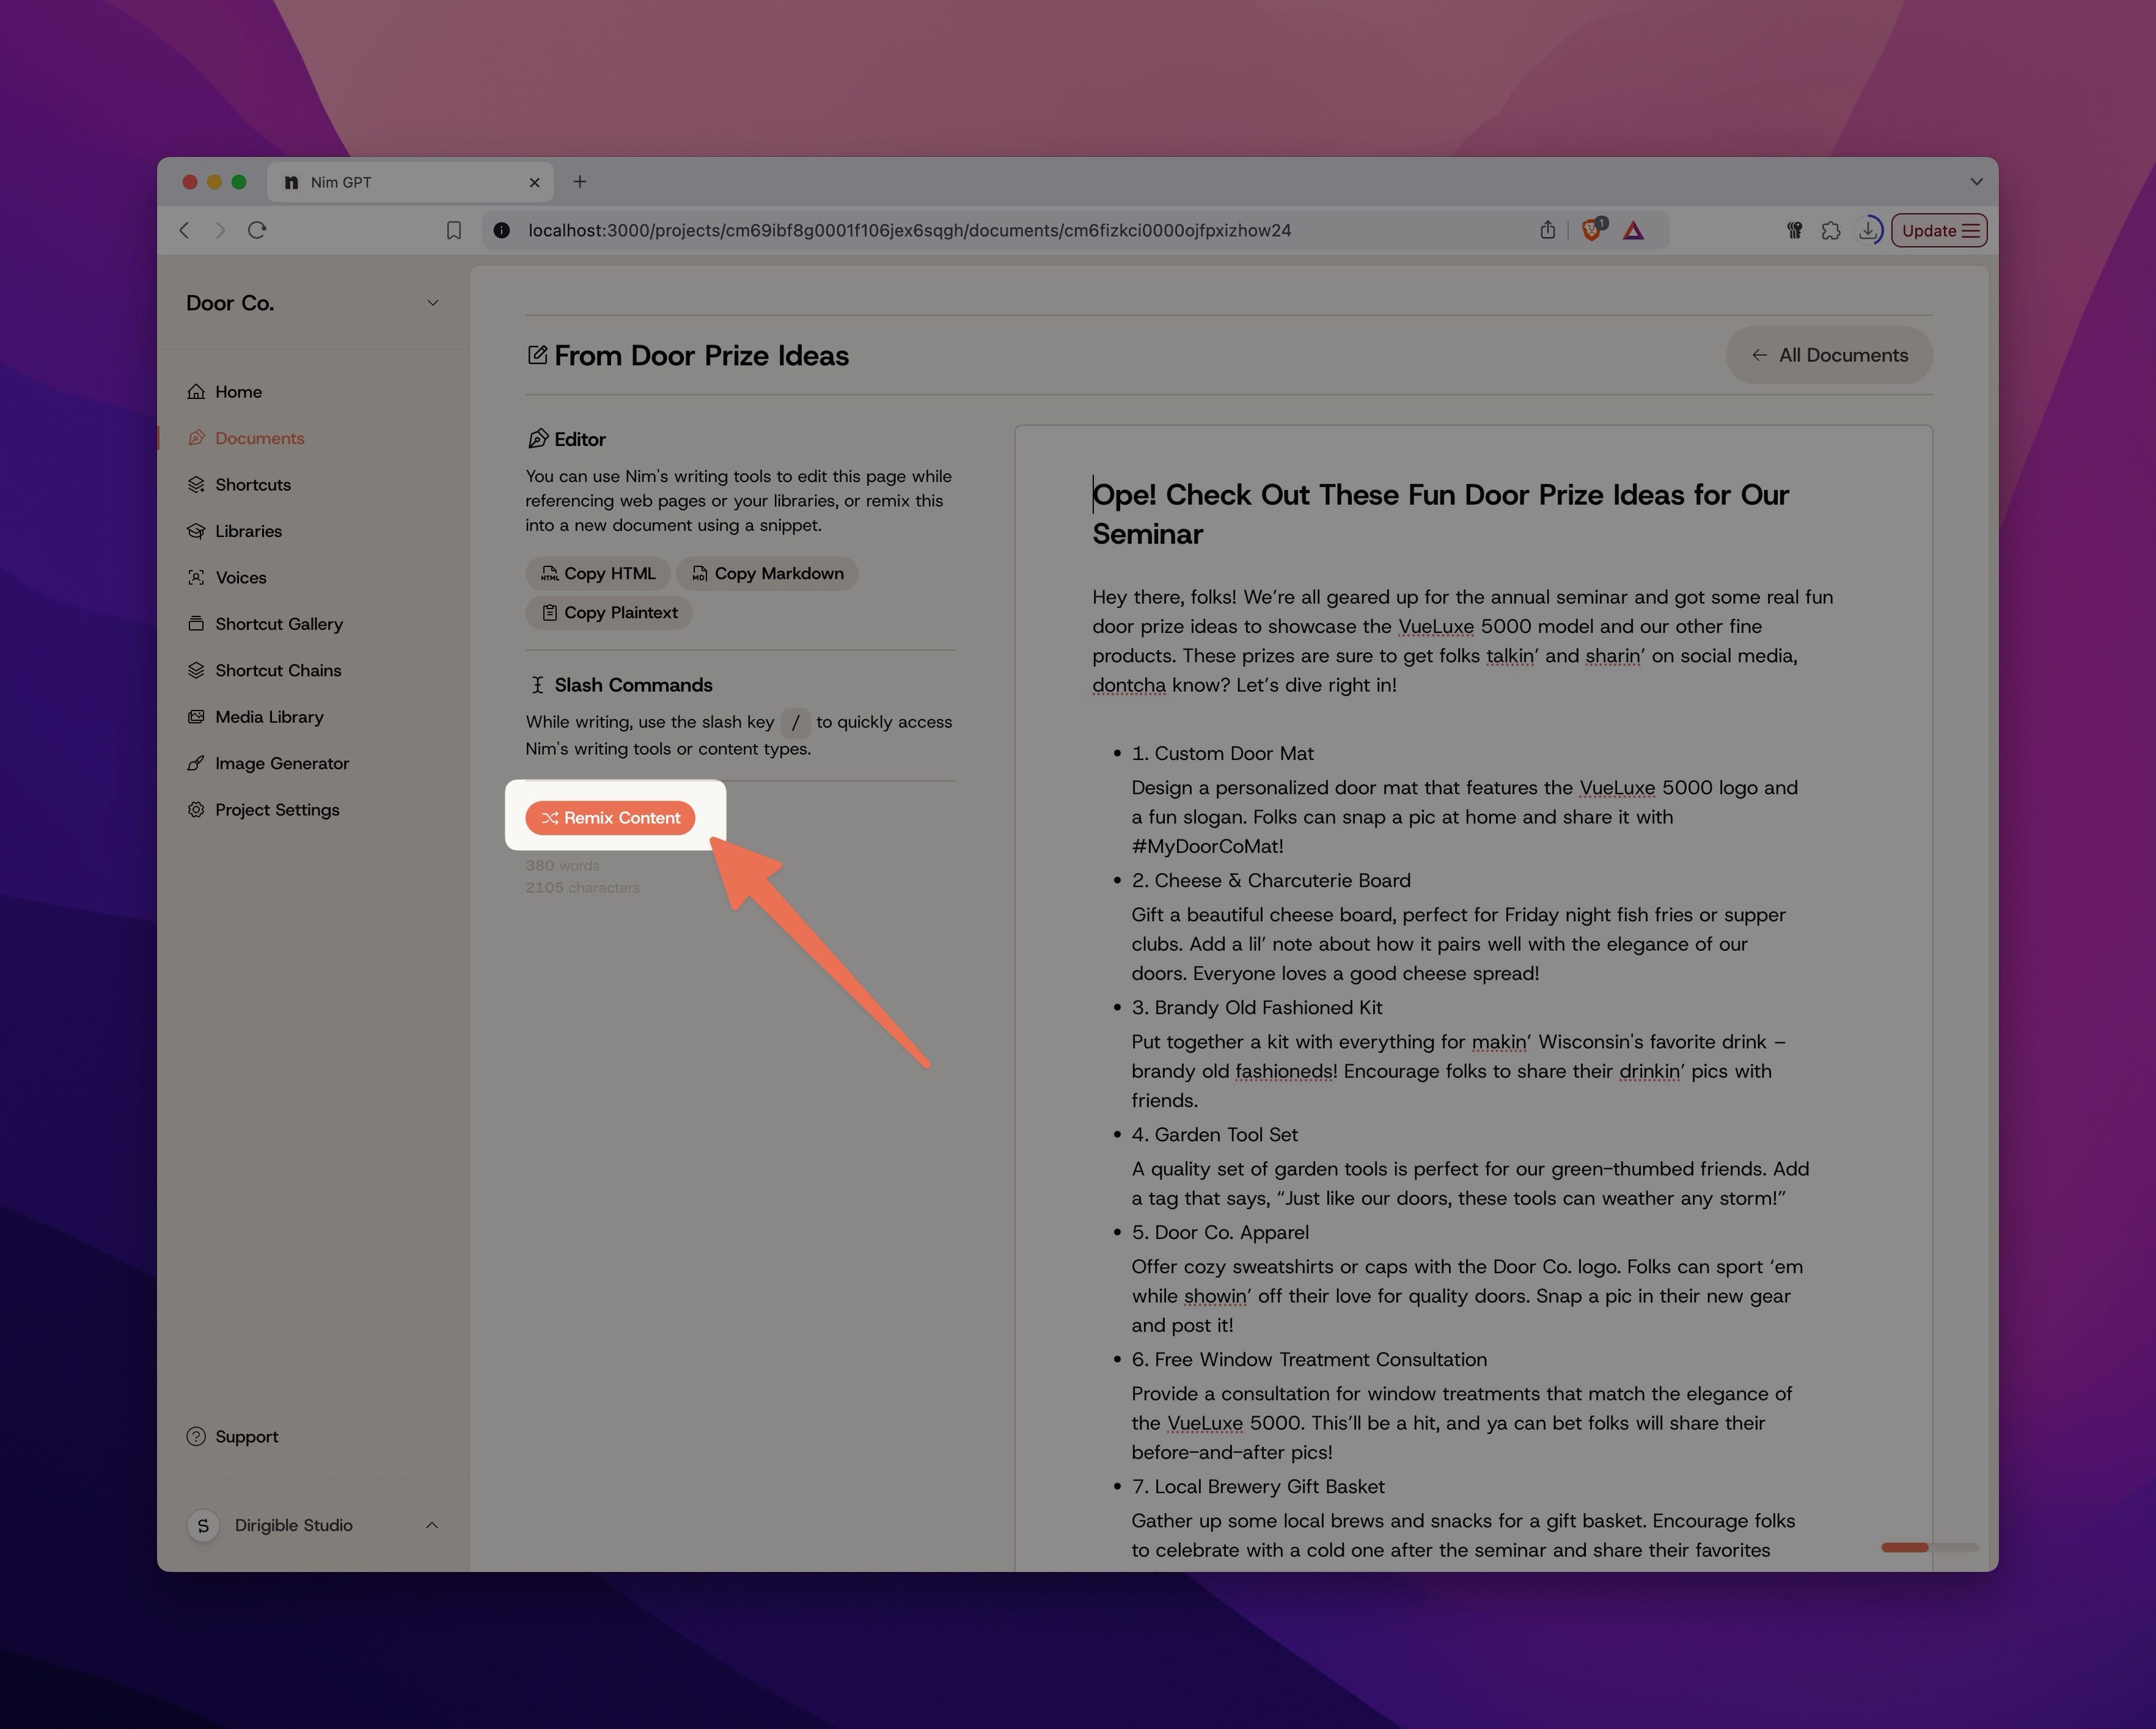Viewport: 2156px width, 1729px height.
Task: Open Image Generator from the sidebar
Action: (281, 763)
